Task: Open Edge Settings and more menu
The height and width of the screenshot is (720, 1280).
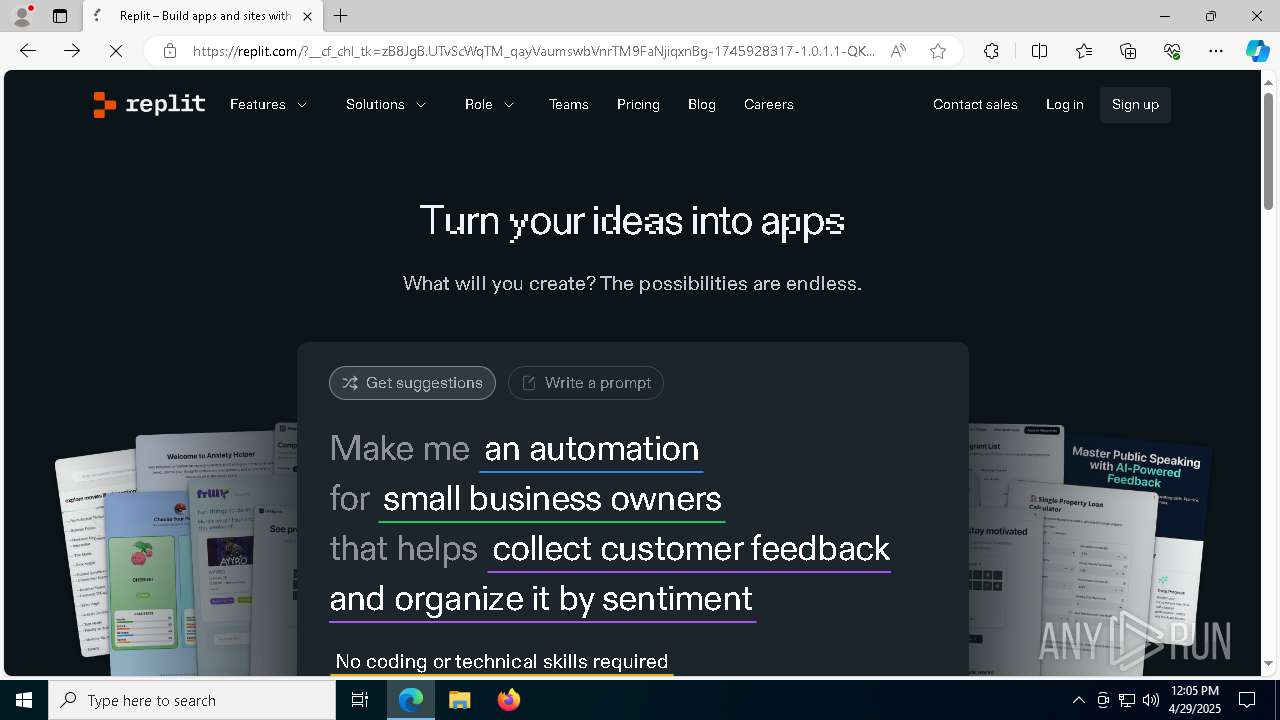Action: tap(1216, 51)
